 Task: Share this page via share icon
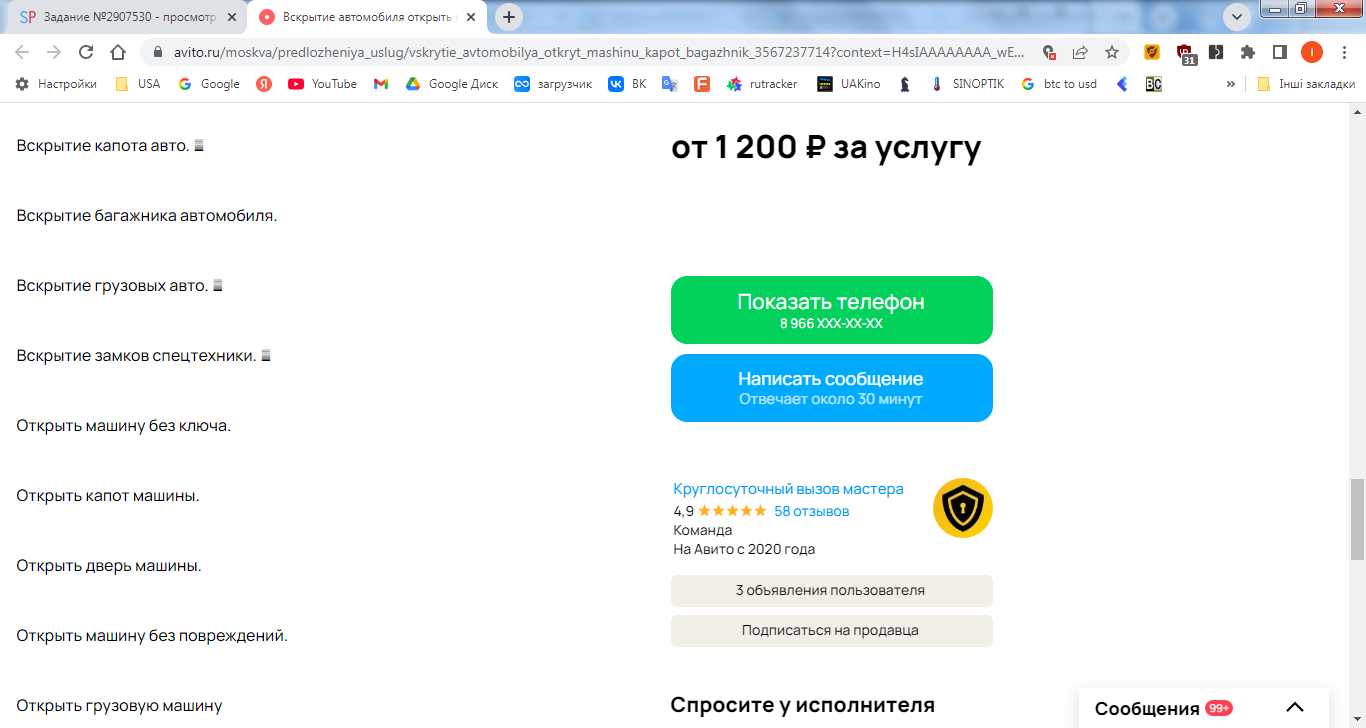click(x=1080, y=53)
